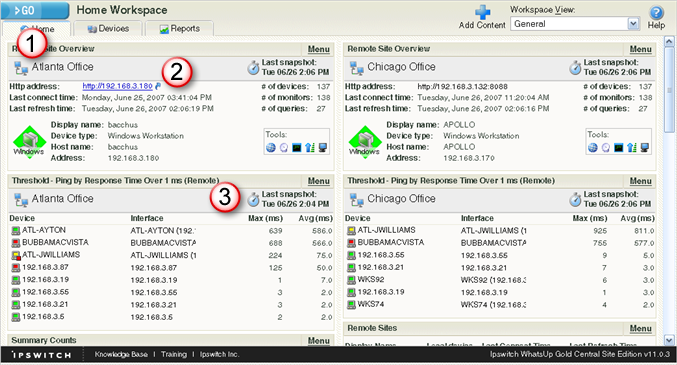Image resolution: width=677 pixels, height=365 pixels.
Task: Open the Workspace View dropdown
Action: click(574, 24)
